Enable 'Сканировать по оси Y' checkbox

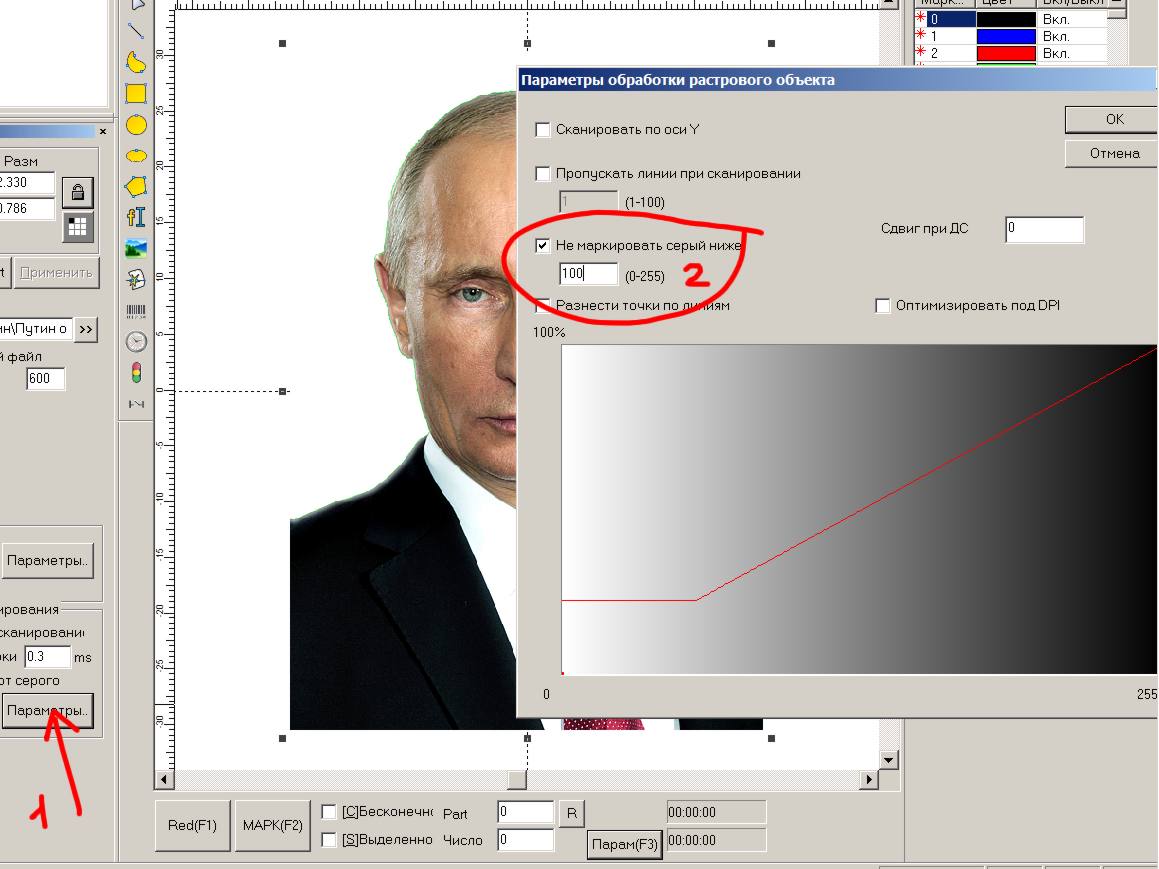[x=543, y=130]
